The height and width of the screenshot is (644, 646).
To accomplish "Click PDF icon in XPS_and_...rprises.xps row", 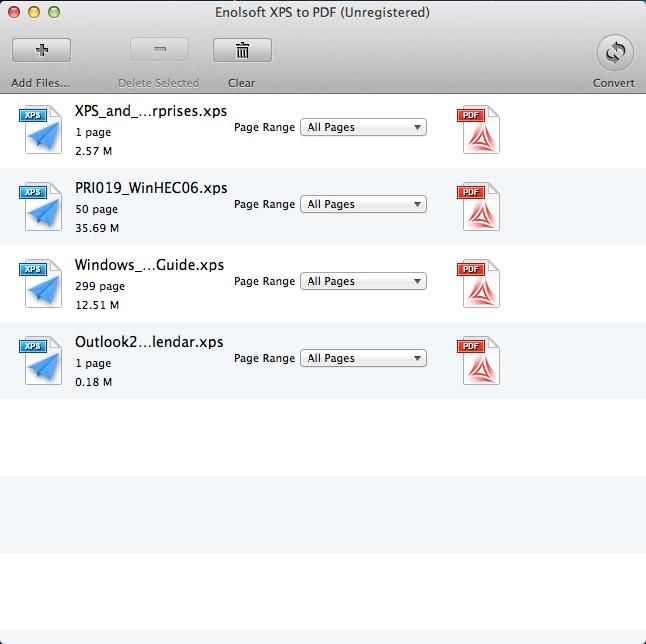I will coord(478,129).
